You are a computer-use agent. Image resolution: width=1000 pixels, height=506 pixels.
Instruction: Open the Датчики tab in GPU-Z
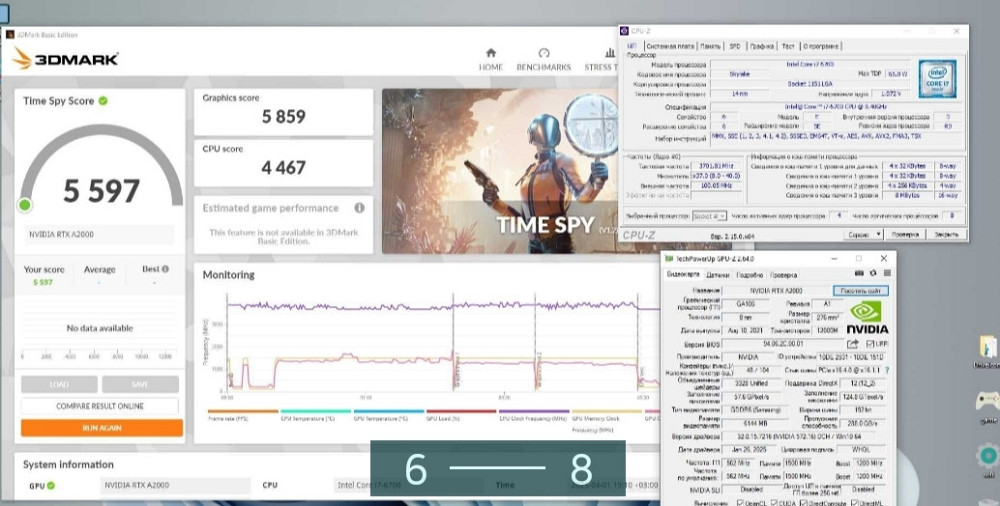tap(718, 273)
